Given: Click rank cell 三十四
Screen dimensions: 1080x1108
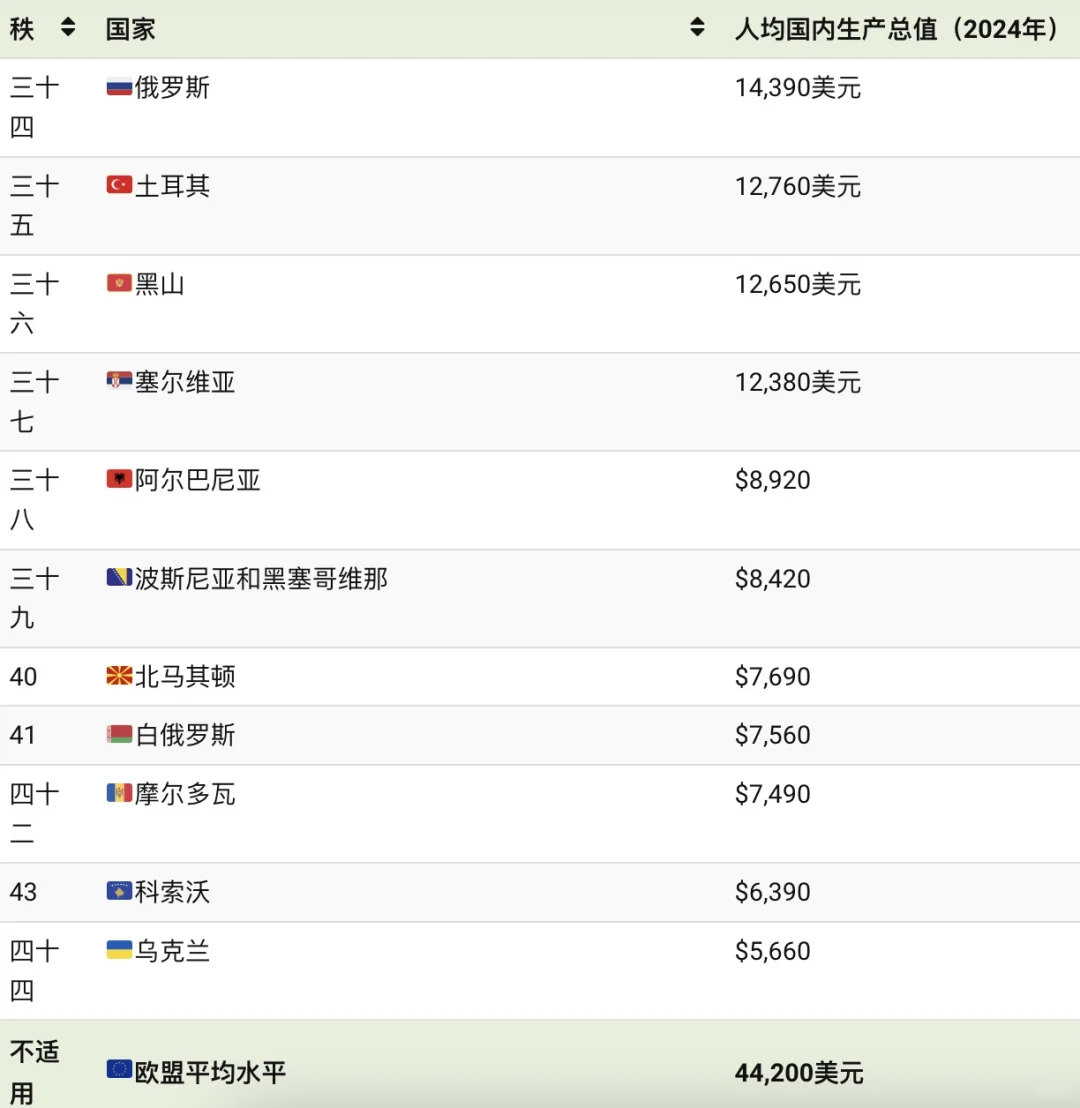Looking at the screenshot, I should click(34, 107).
